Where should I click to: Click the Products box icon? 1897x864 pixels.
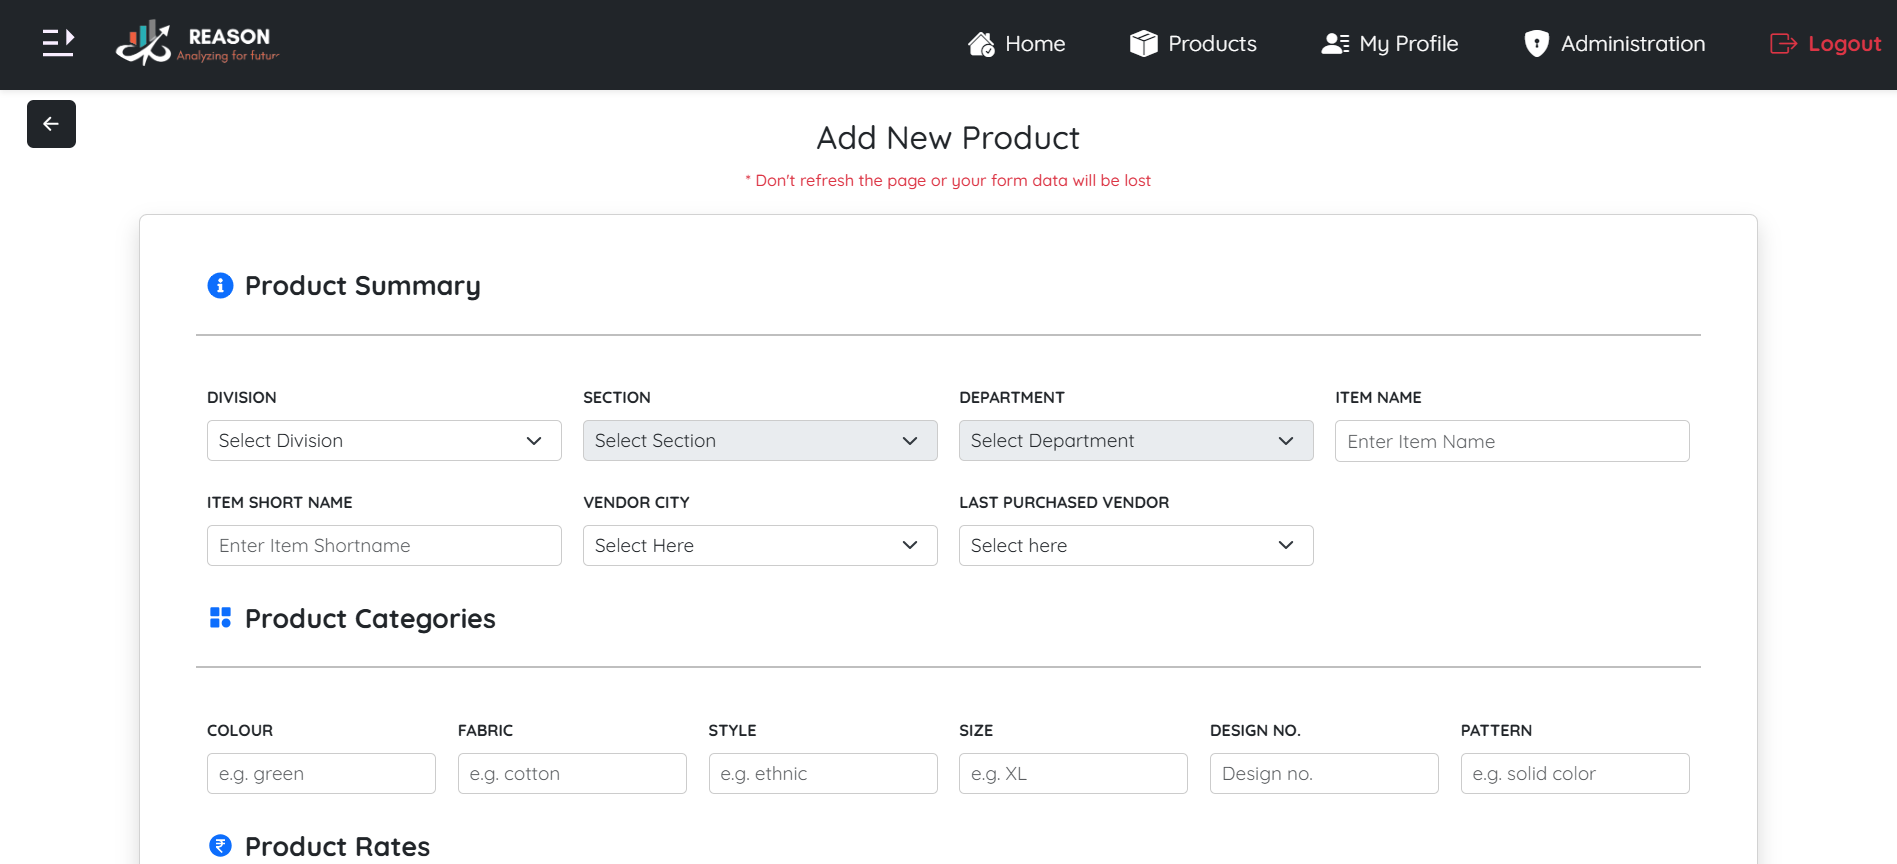(x=1143, y=44)
